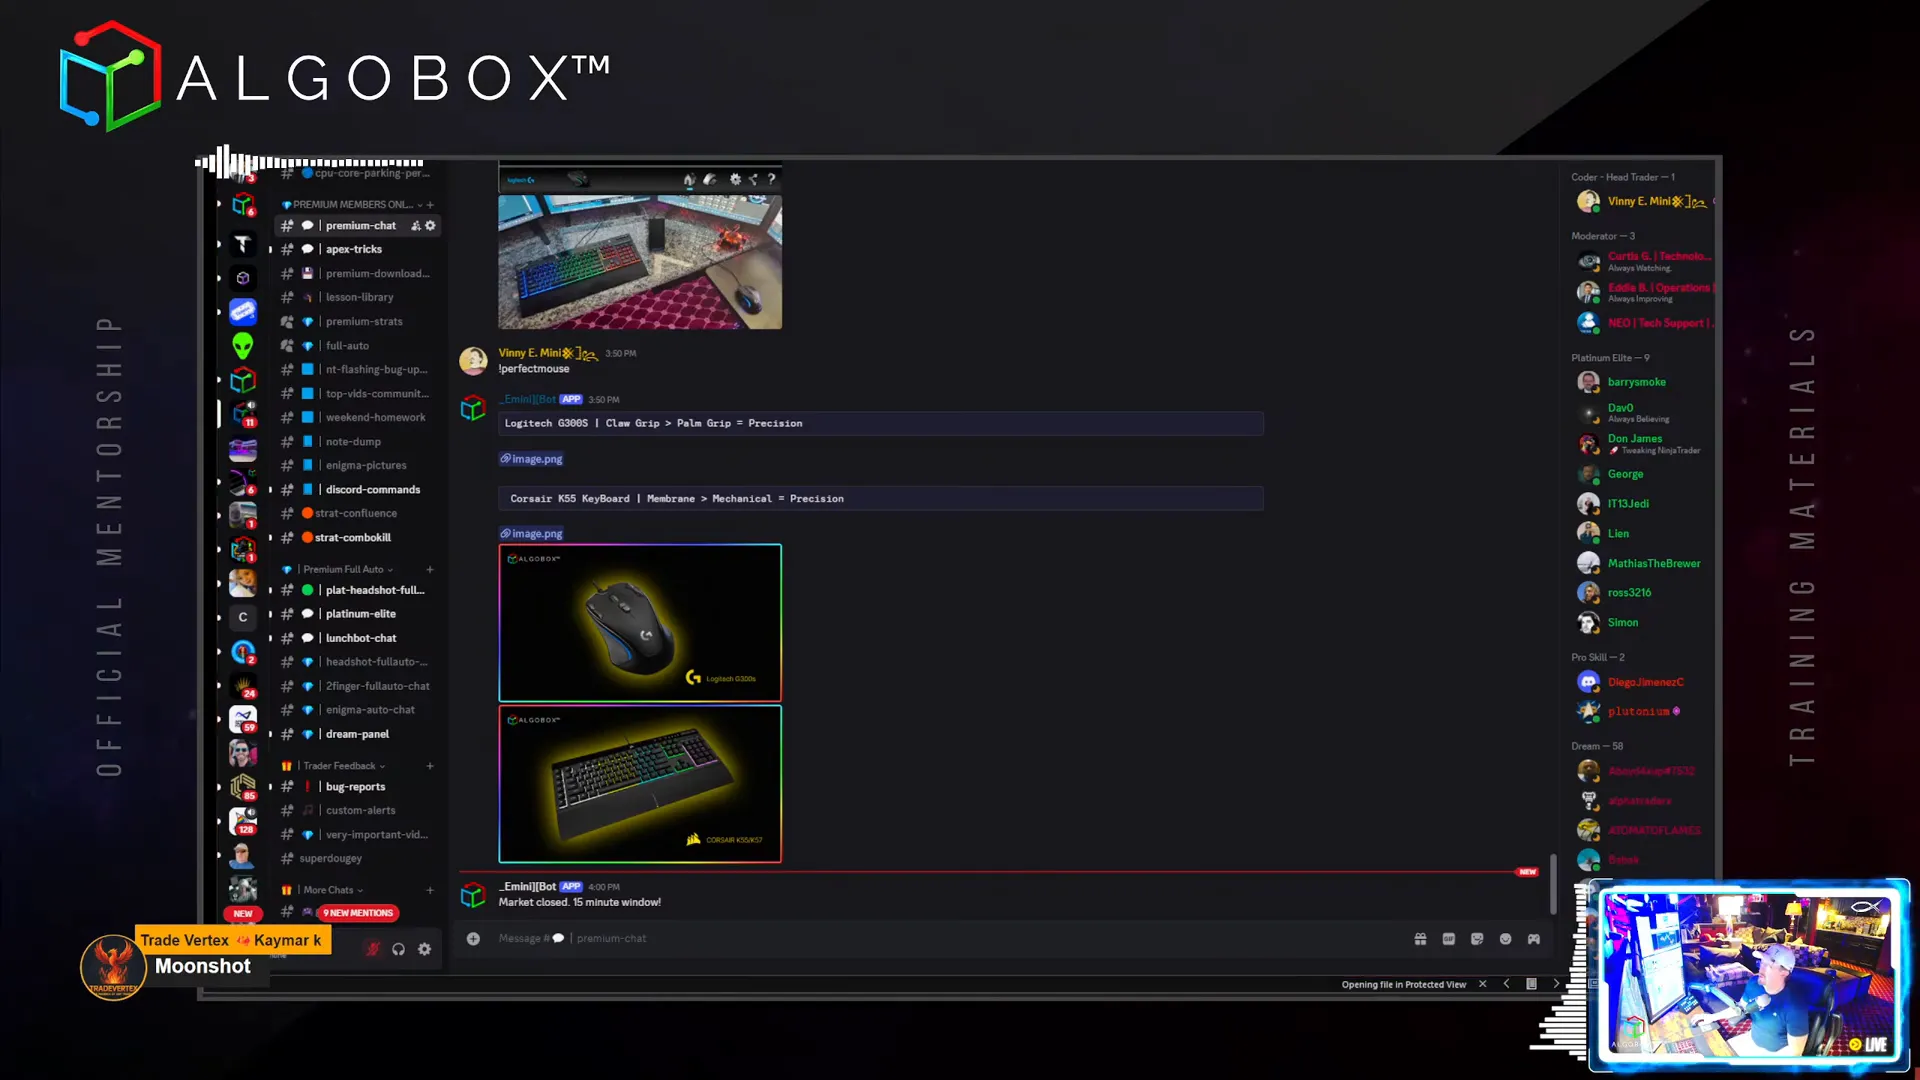Collapse the Trader Feedback category

point(336,766)
